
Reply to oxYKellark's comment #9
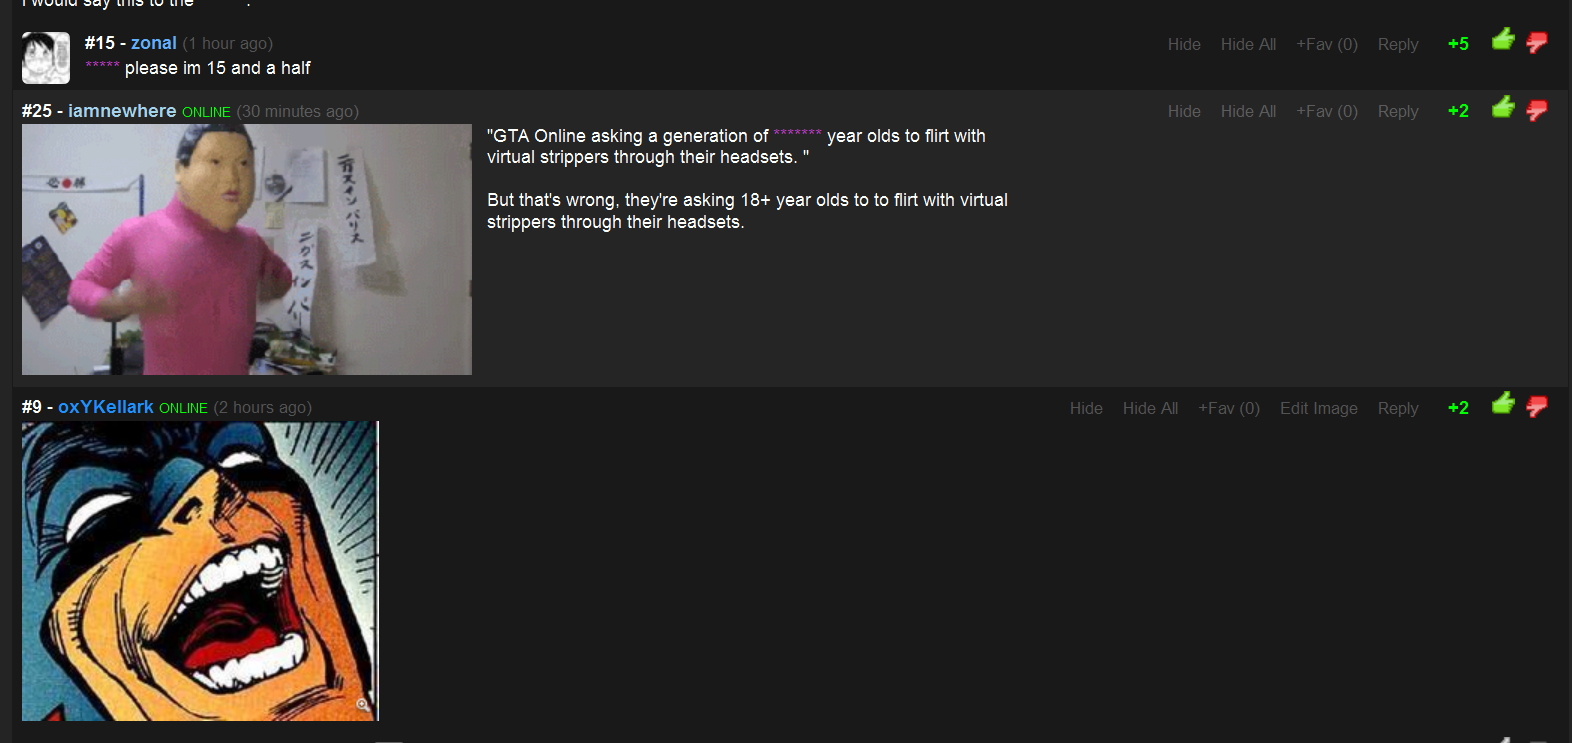[x=1398, y=408]
